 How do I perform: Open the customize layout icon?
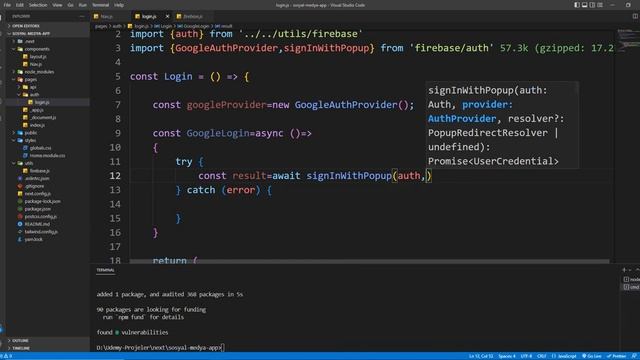click(x=600, y=5)
